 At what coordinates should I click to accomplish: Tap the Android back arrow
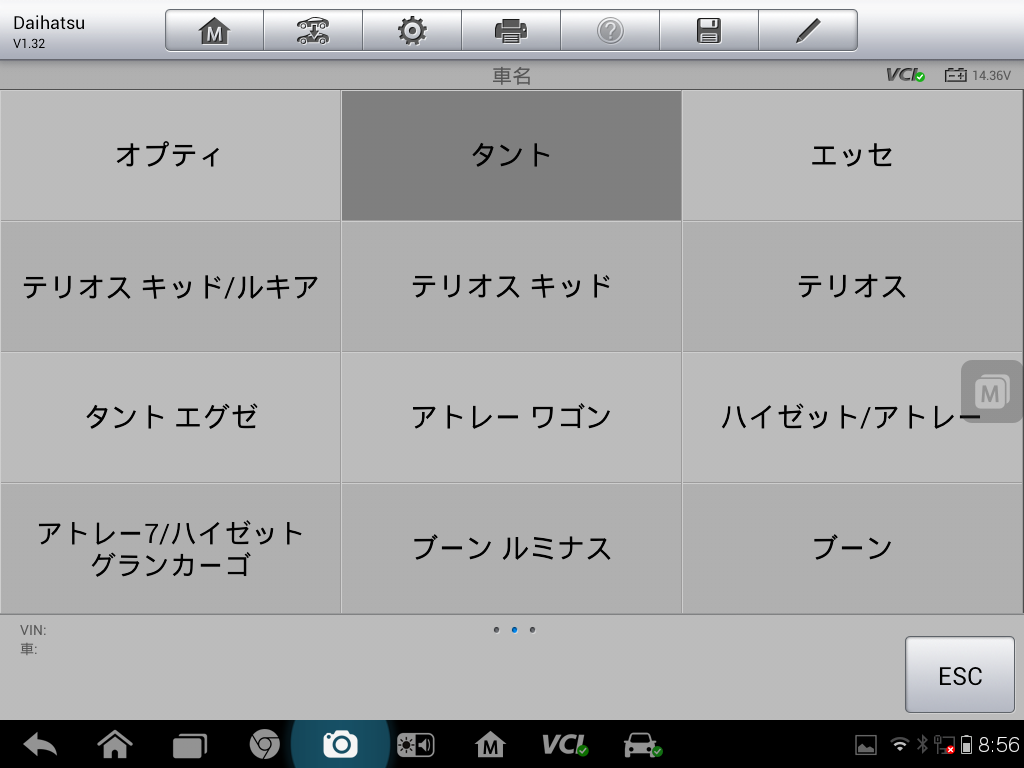[40, 744]
